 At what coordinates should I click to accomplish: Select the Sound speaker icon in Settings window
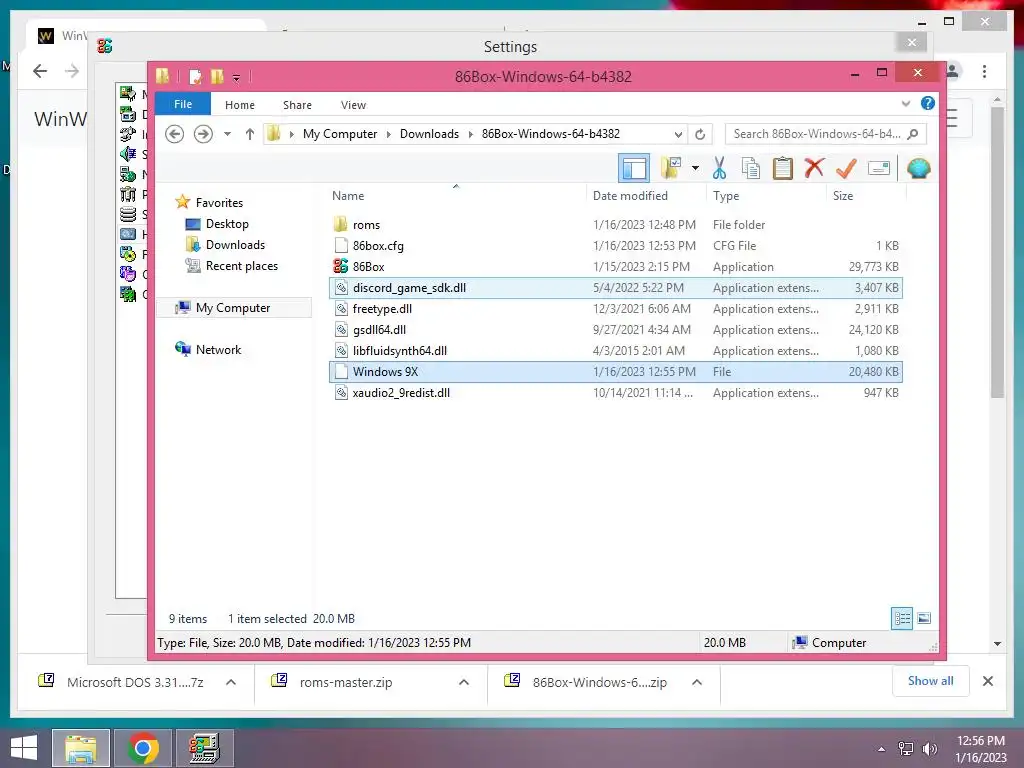click(128, 154)
